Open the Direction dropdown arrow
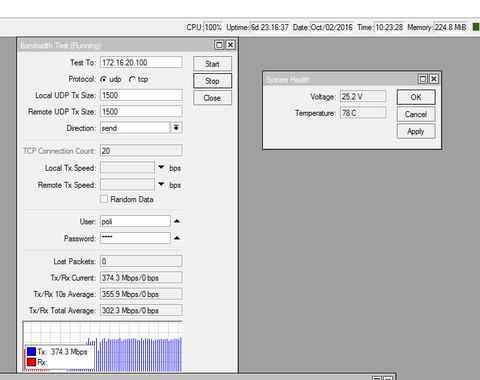 pos(176,128)
